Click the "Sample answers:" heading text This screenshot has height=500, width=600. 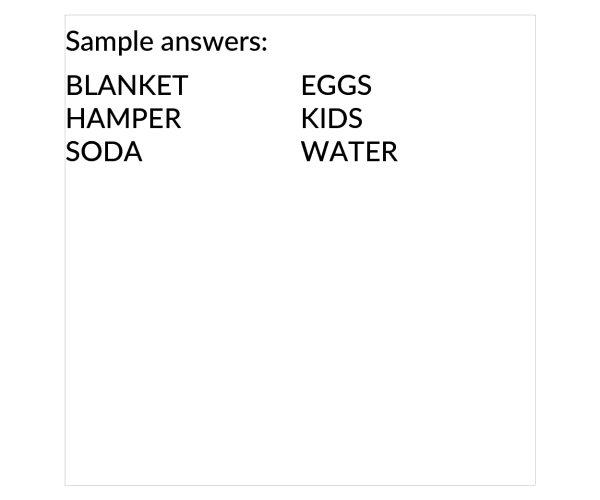click(166, 42)
